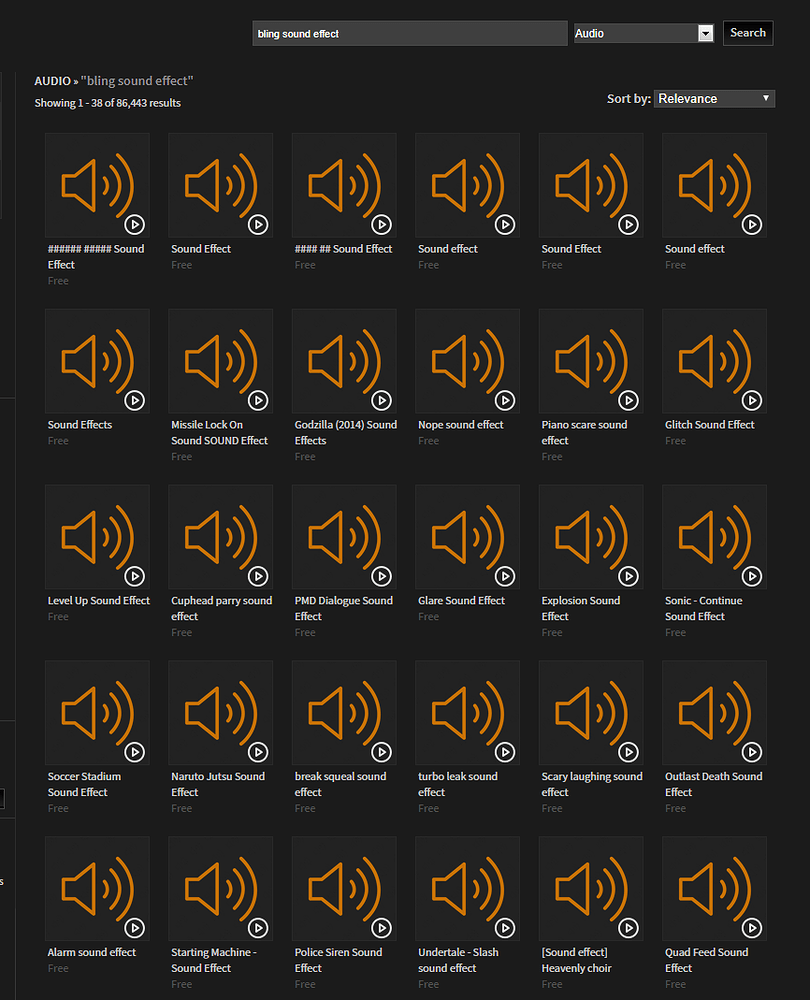This screenshot has height=1000, width=810.
Task: Open the "Piano scare sound effect" thumbnail
Action: pyautogui.click(x=591, y=360)
